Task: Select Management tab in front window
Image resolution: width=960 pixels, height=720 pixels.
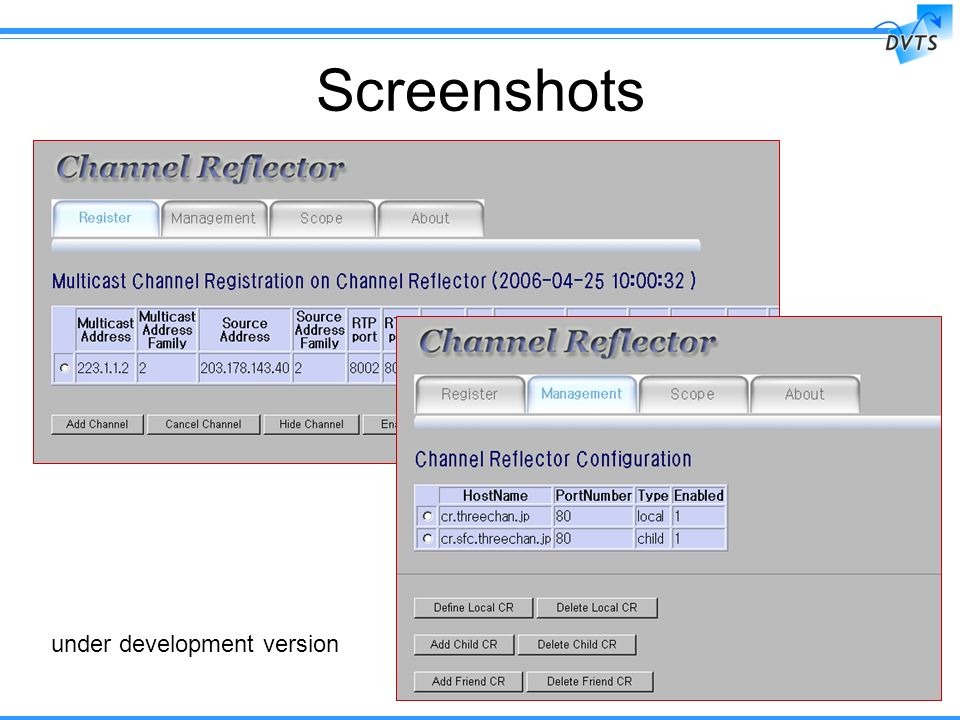Action: [582, 394]
